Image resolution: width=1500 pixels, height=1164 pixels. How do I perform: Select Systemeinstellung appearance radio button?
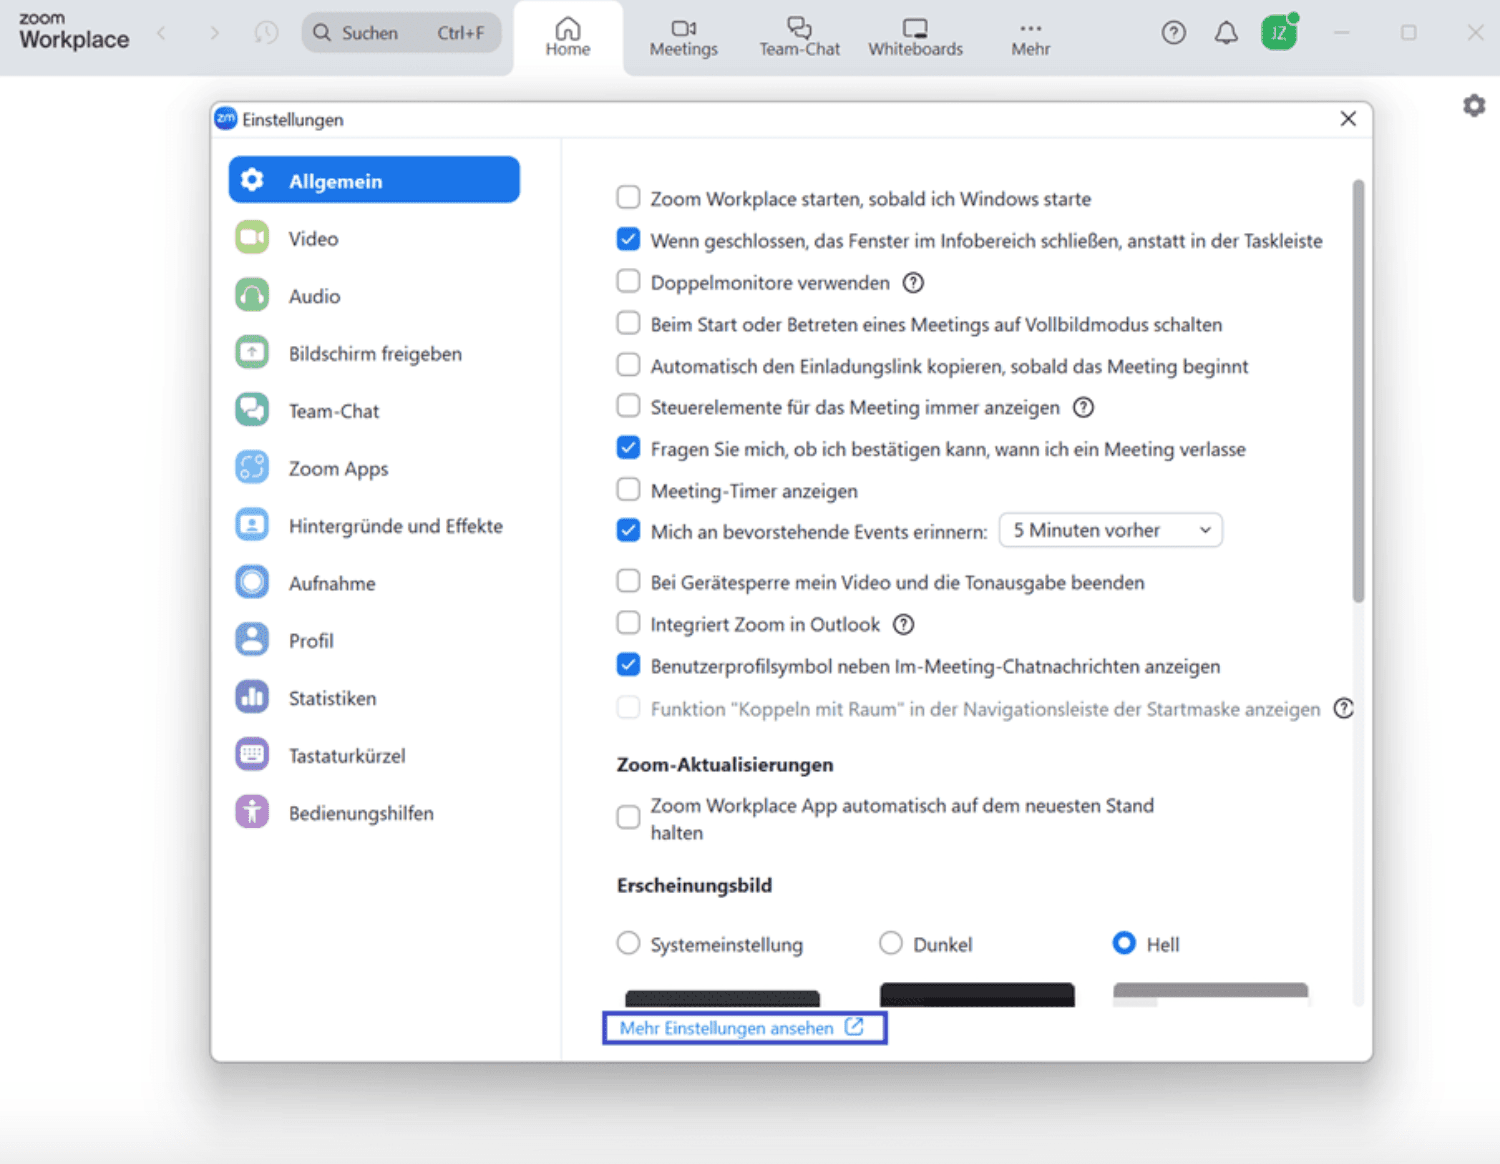(628, 943)
